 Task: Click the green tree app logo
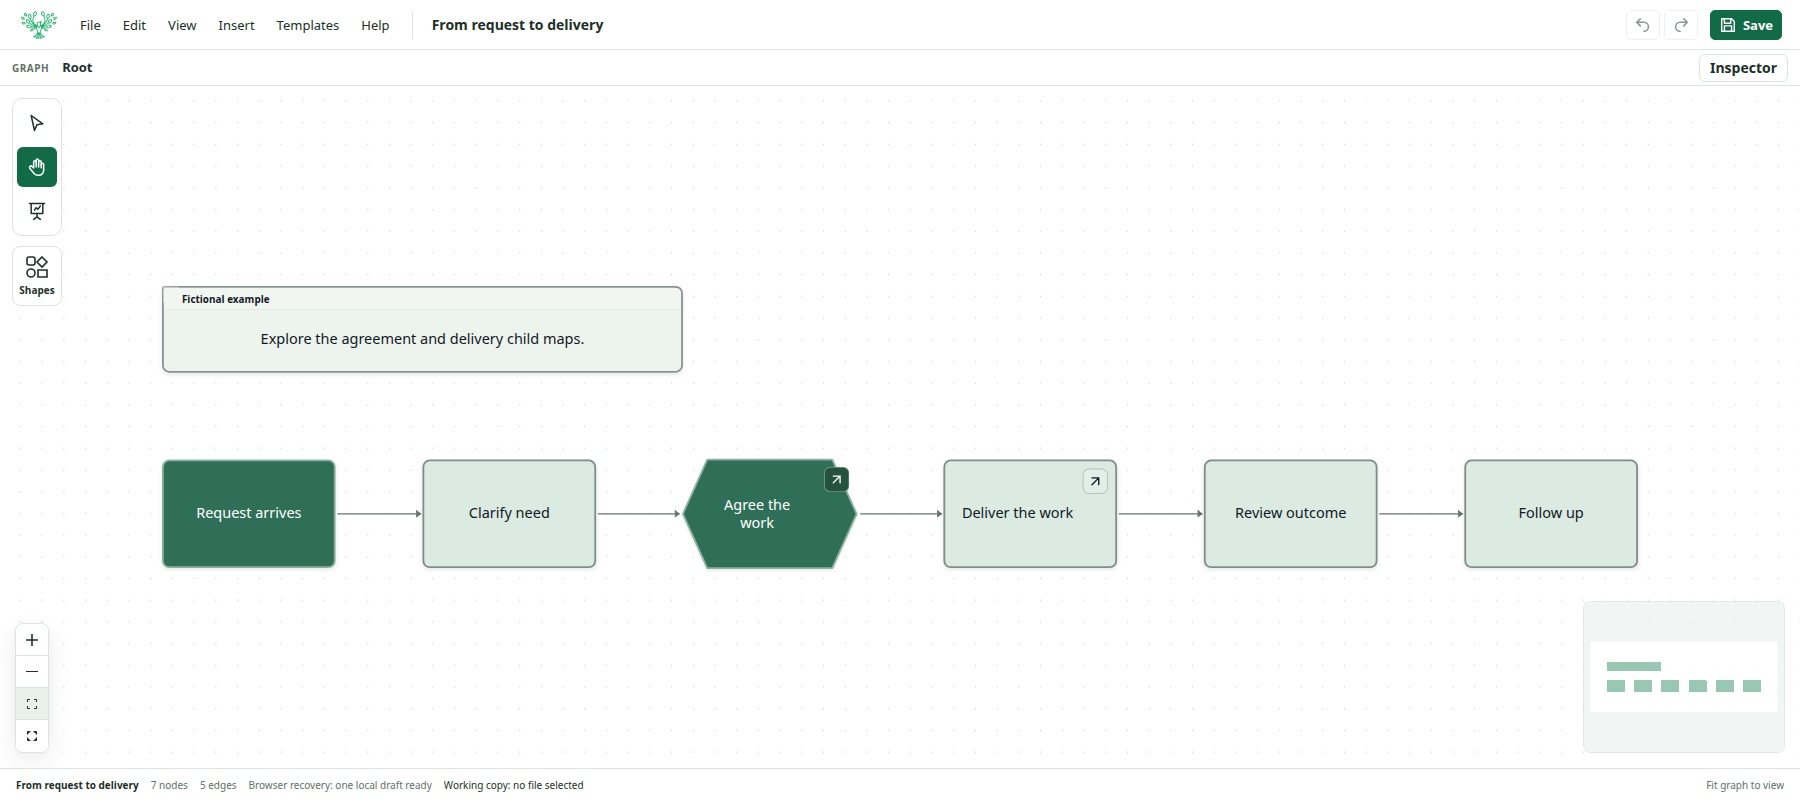click(x=39, y=25)
